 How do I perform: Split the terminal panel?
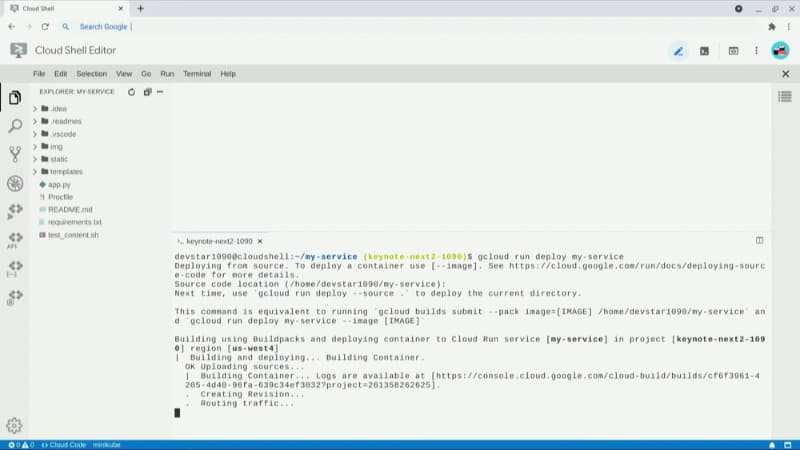(760, 240)
